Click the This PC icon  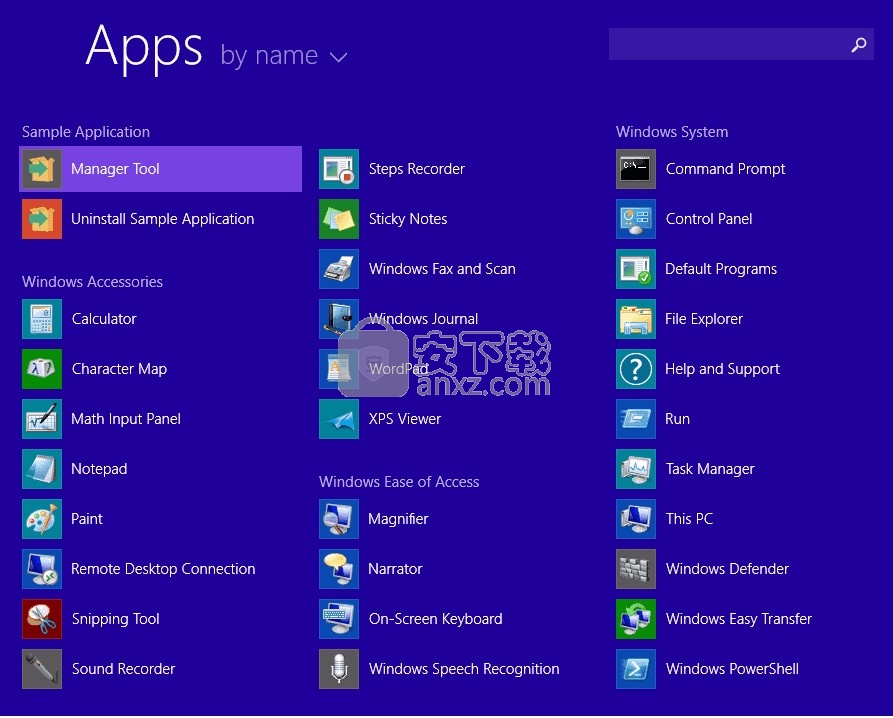(x=636, y=519)
